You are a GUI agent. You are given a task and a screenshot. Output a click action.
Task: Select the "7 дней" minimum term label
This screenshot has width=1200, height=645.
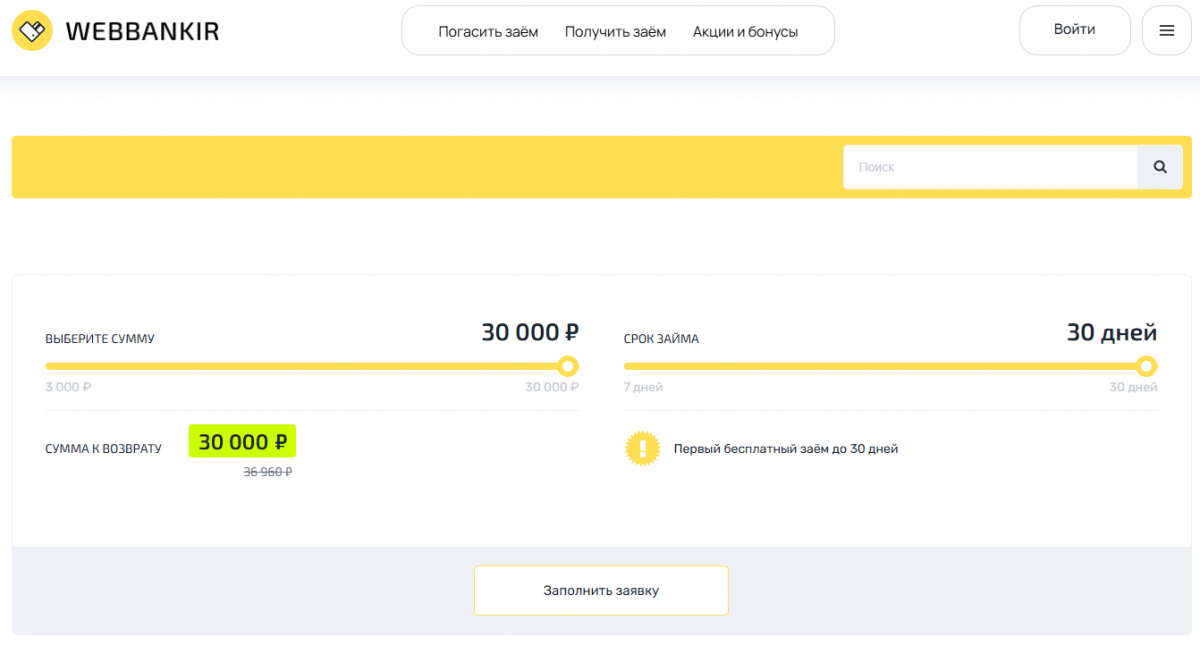643,387
